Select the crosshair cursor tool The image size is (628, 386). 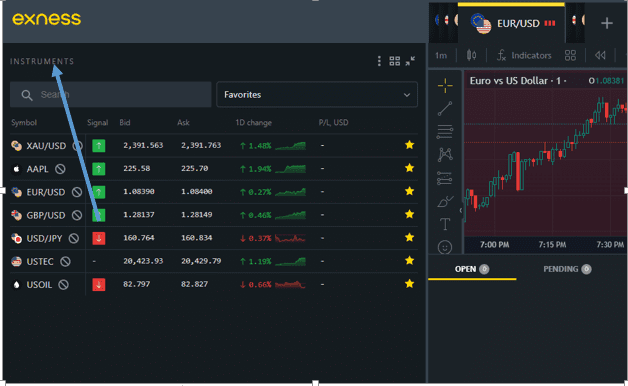[x=445, y=85]
